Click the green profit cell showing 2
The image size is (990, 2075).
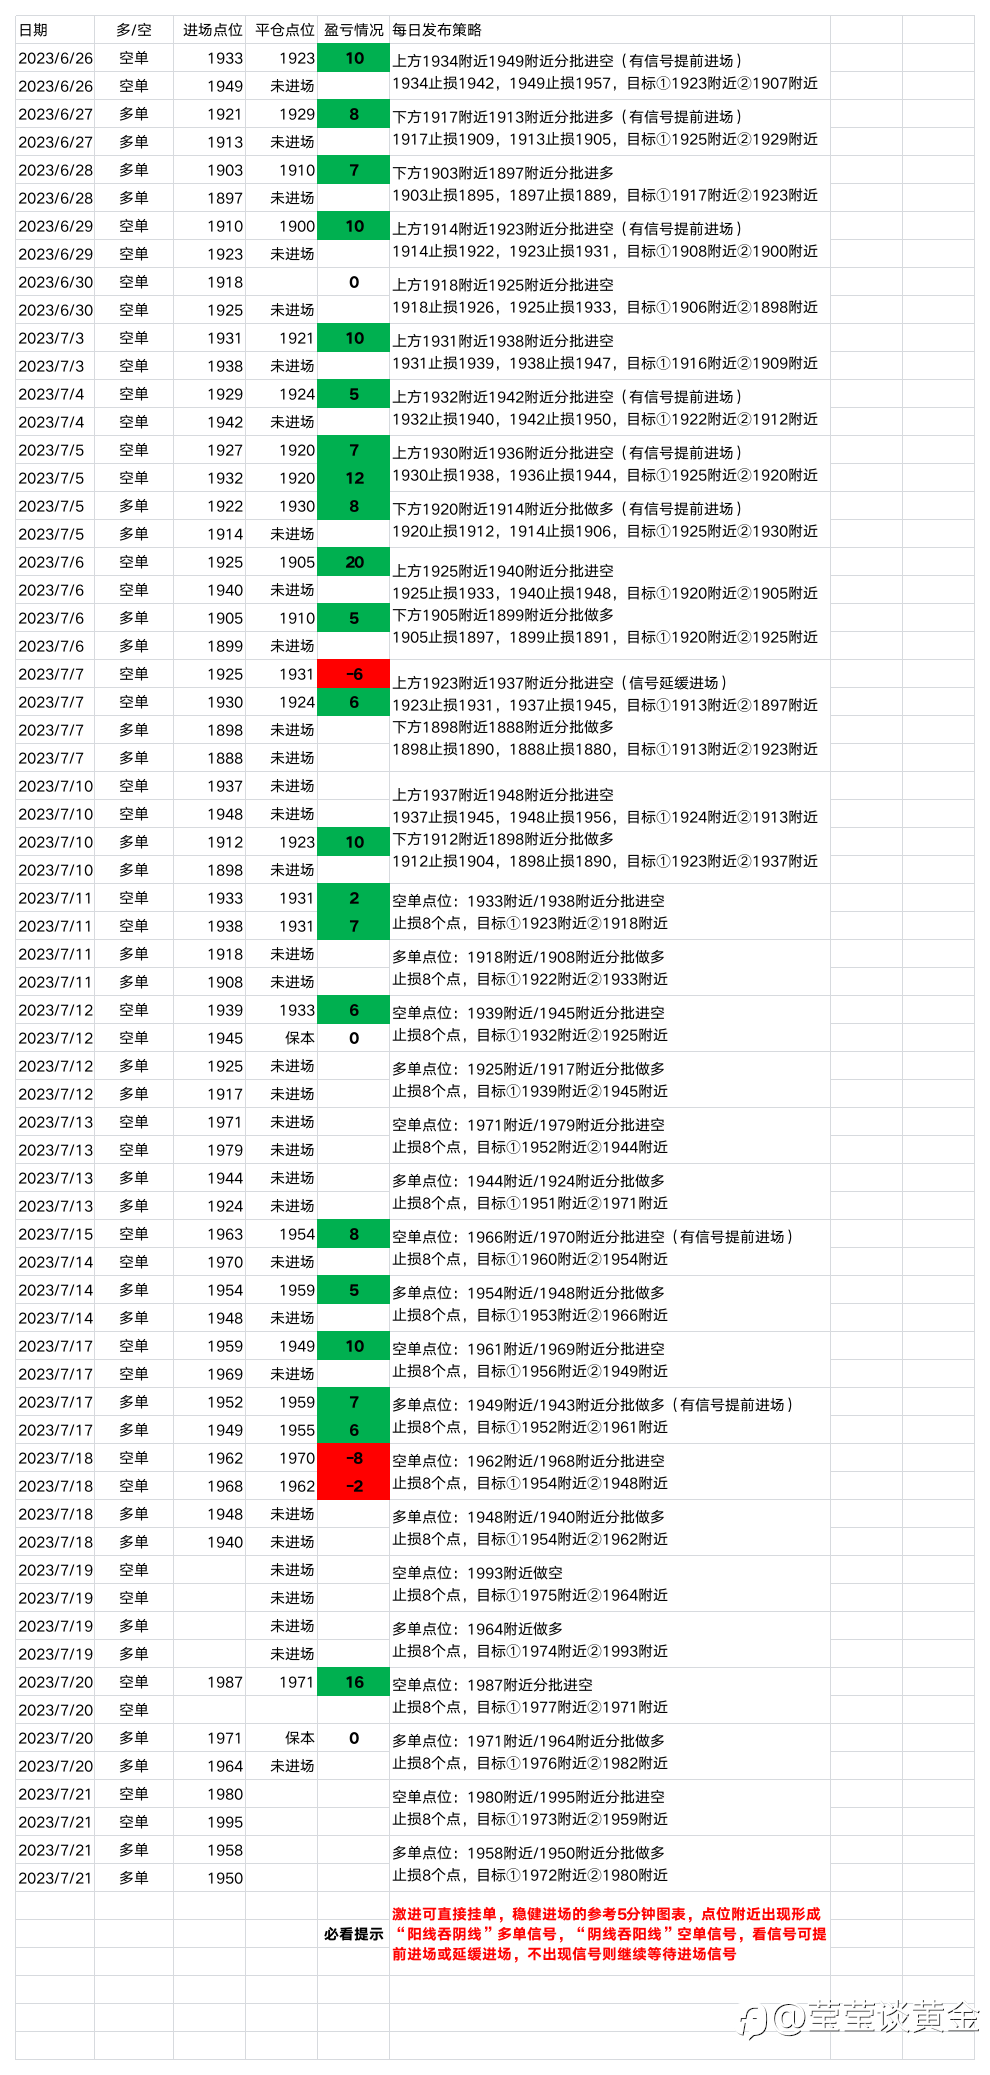pos(354,898)
